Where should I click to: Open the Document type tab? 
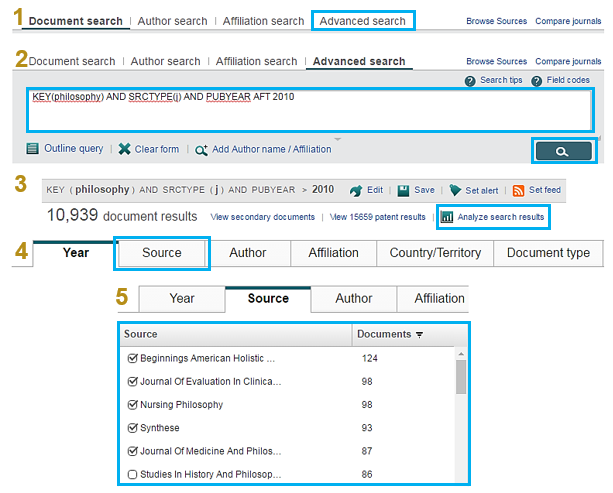click(x=548, y=253)
